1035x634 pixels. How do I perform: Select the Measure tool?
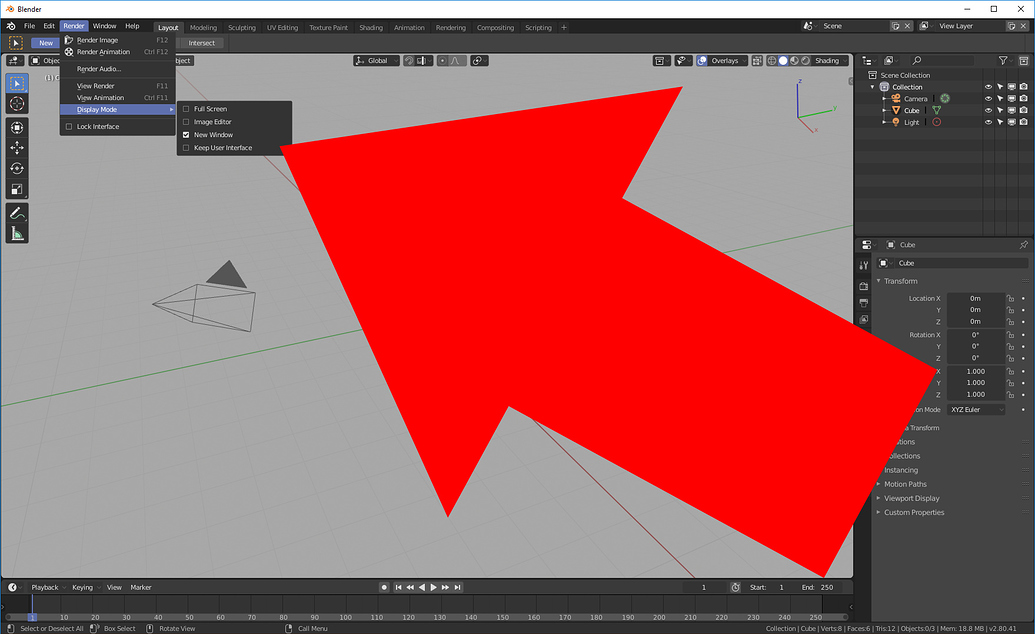(x=16, y=233)
